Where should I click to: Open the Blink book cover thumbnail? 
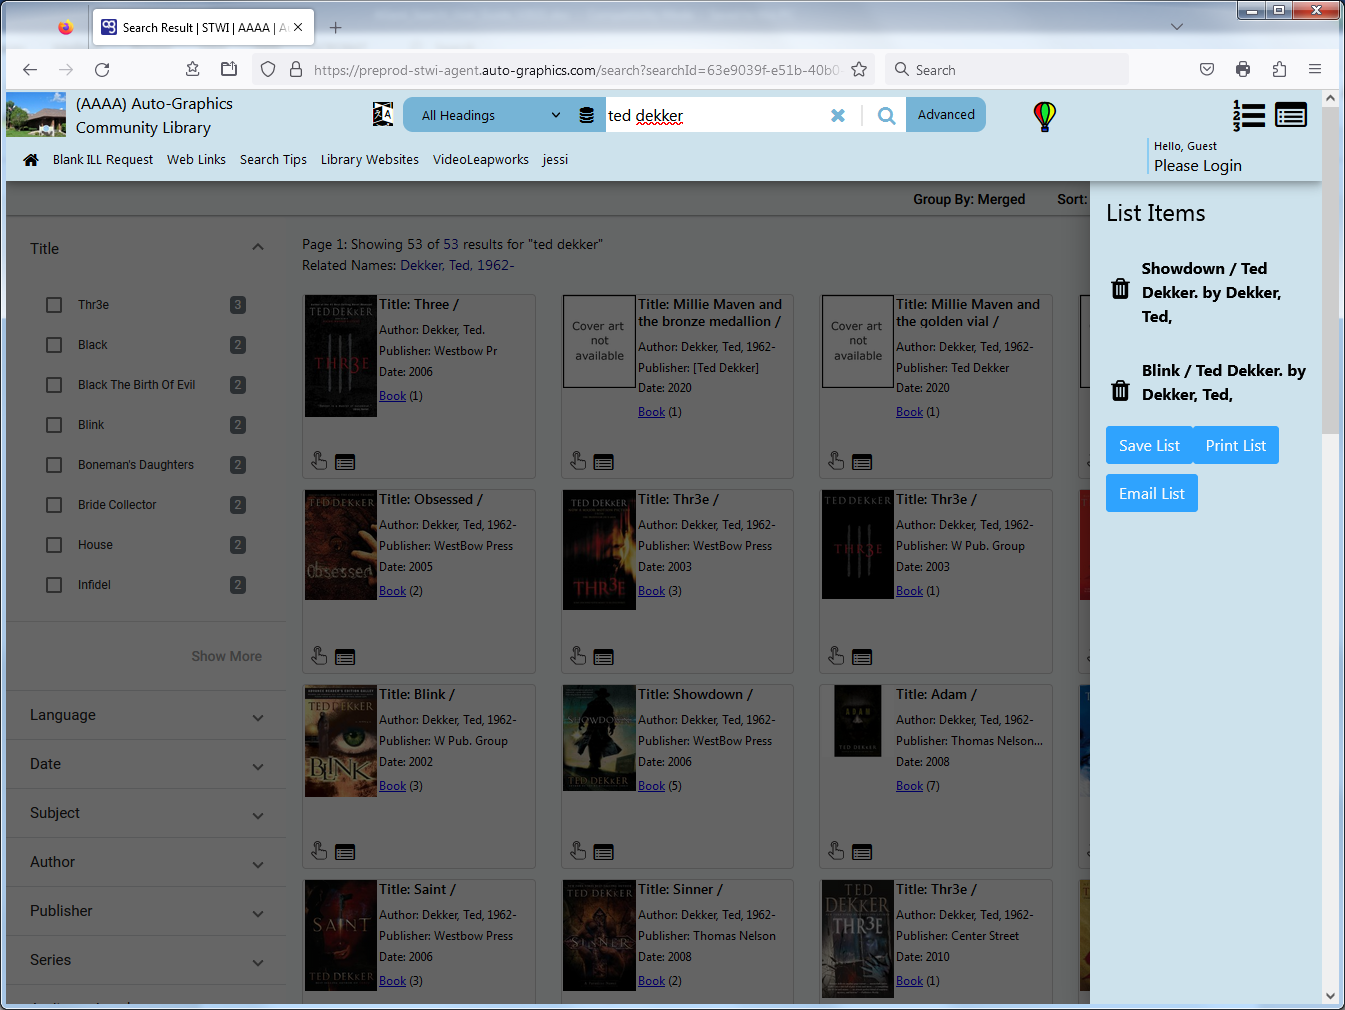click(341, 741)
